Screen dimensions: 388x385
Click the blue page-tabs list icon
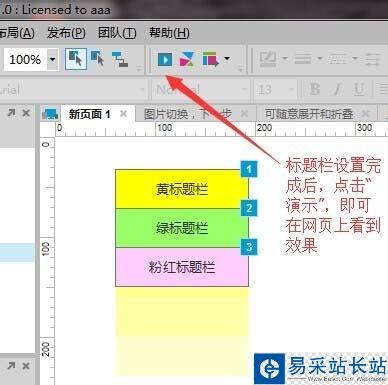[50, 114]
